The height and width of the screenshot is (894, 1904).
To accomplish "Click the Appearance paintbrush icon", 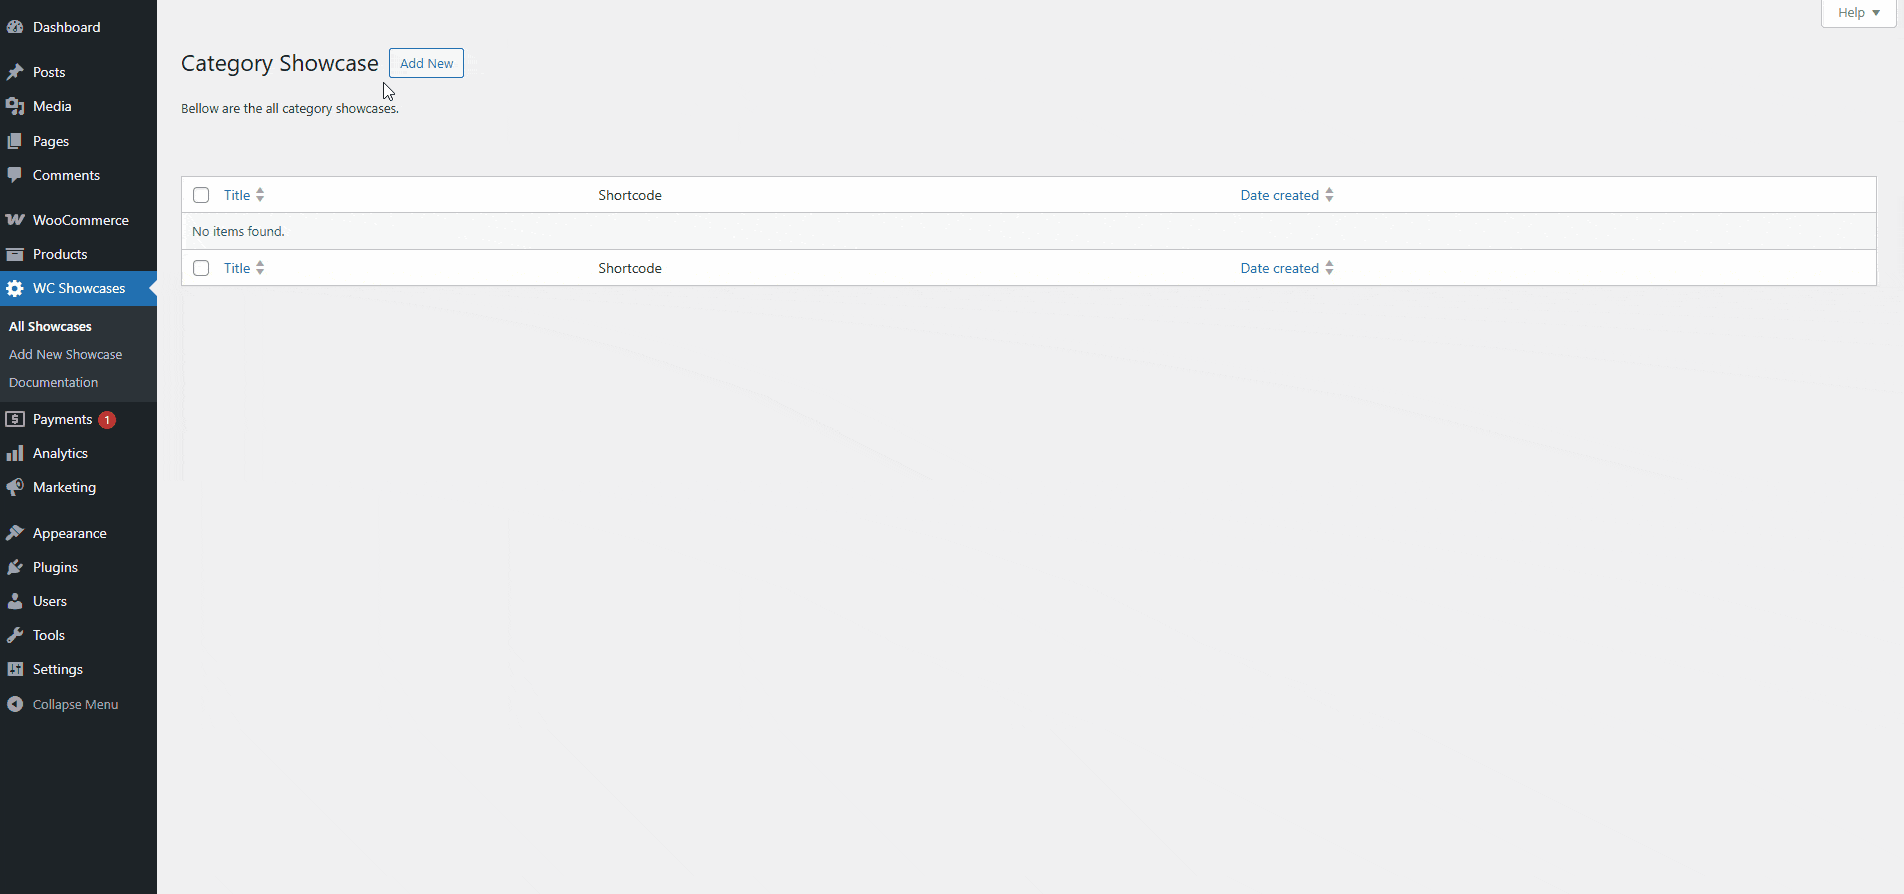I will point(15,533).
